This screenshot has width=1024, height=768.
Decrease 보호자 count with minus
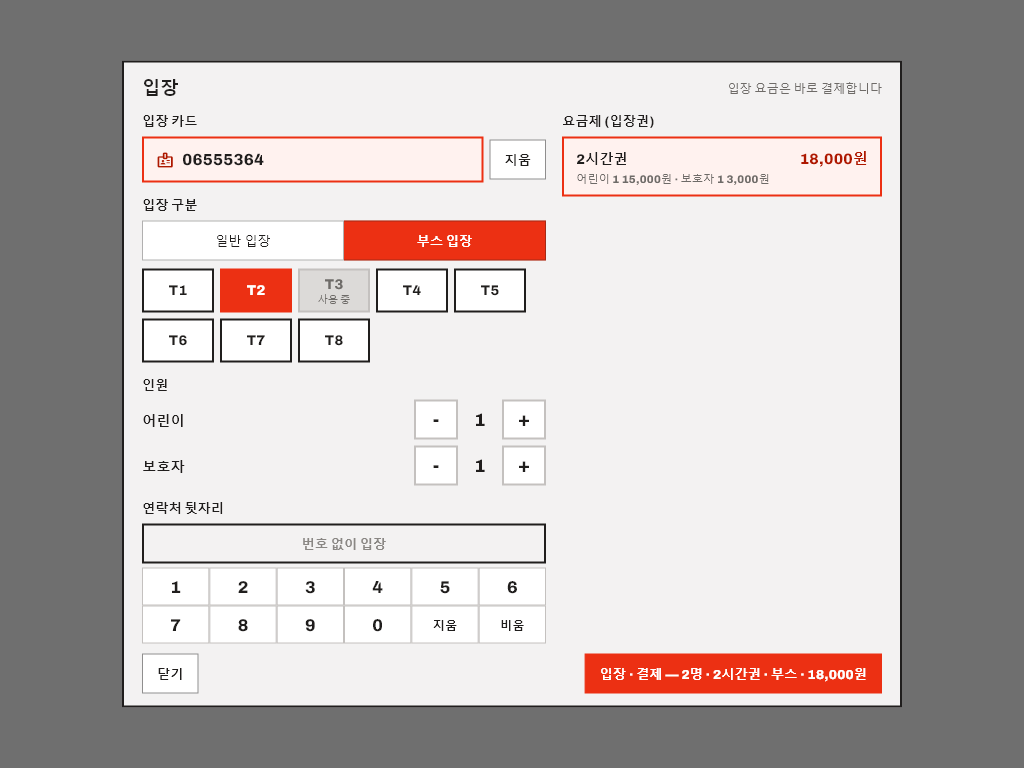tap(436, 466)
